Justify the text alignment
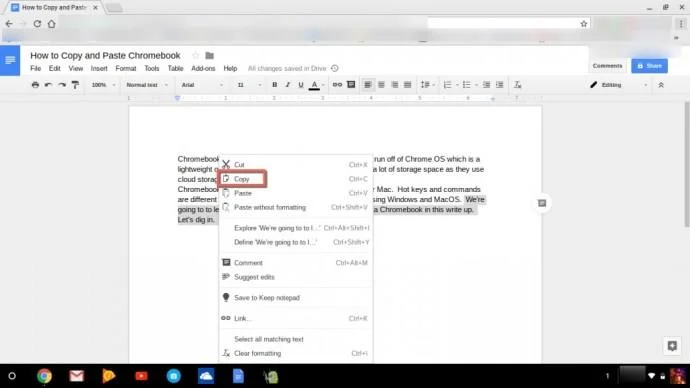This screenshot has width=690, height=388. 408,85
